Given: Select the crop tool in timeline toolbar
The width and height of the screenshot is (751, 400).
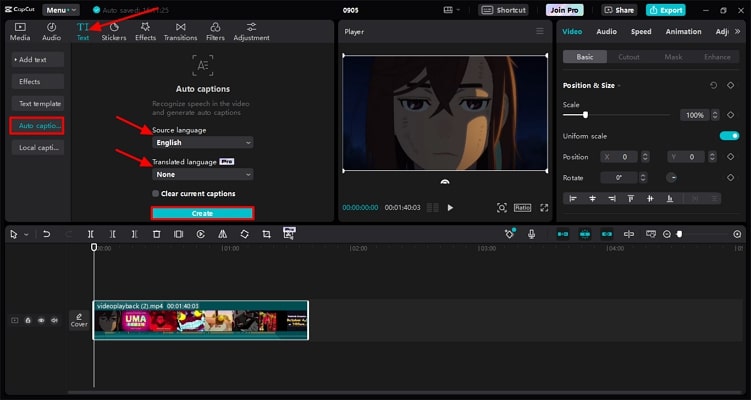Looking at the screenshot, I should 267,234.
